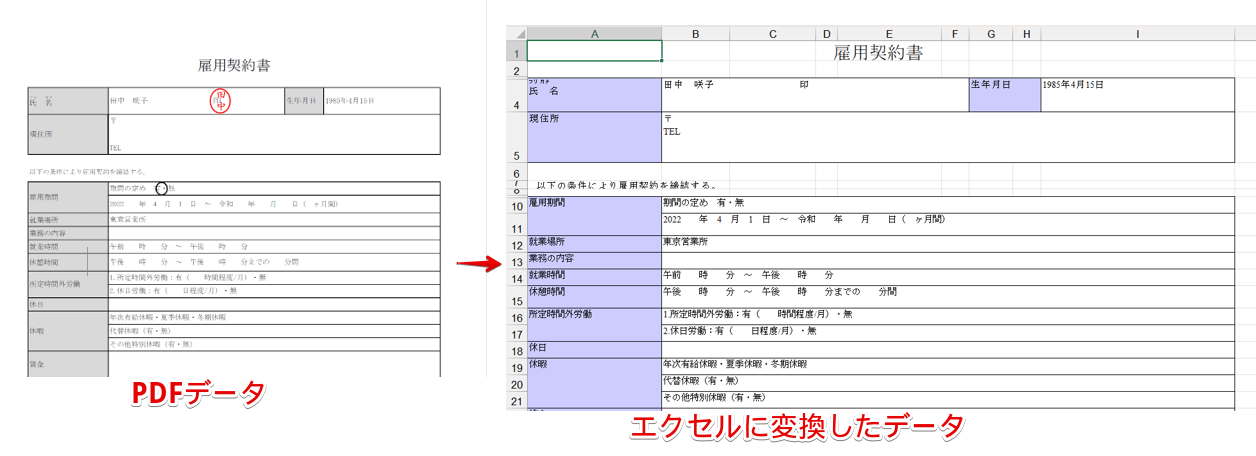Click the 現住所 label in the PDF
This screenshot has width=1256, height=456.
coord(41,133)
